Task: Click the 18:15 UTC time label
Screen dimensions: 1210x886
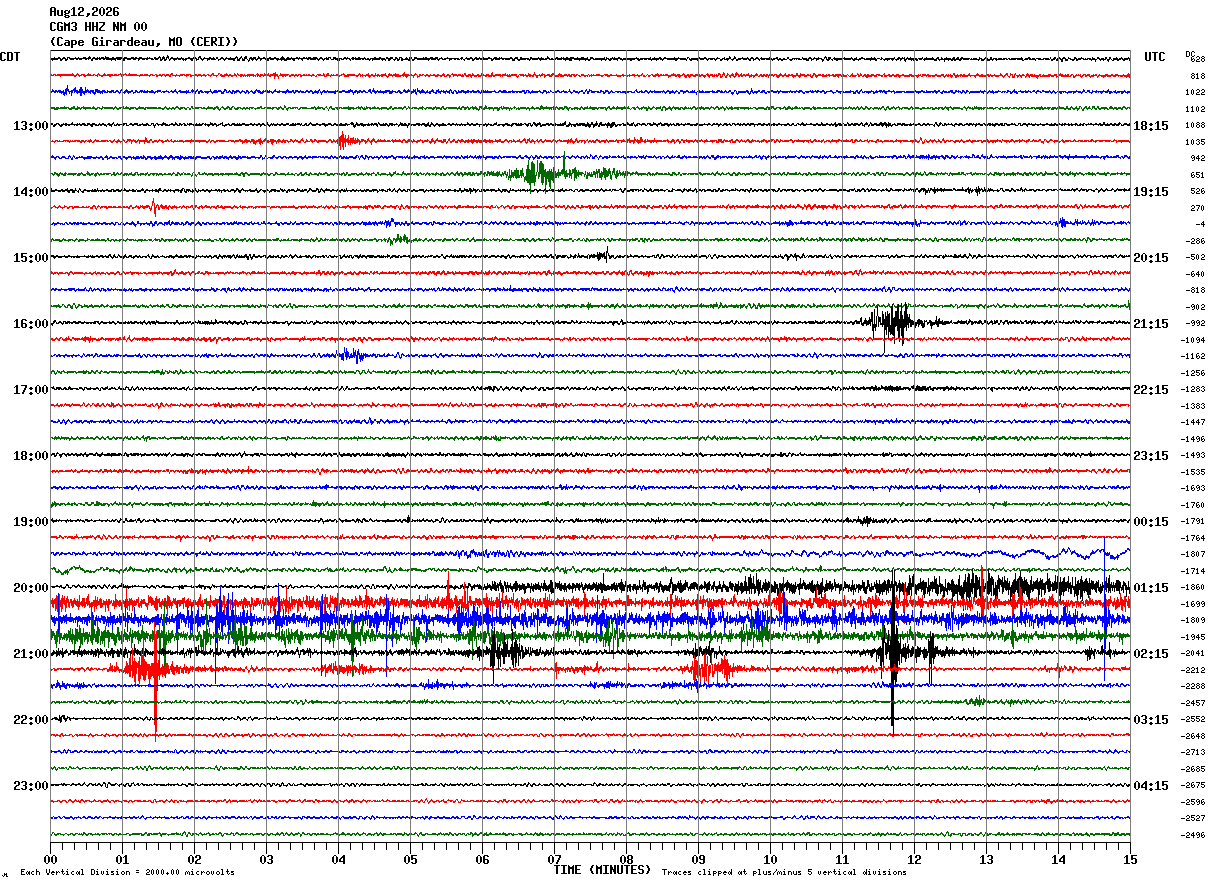Action: pos(1151,126)
